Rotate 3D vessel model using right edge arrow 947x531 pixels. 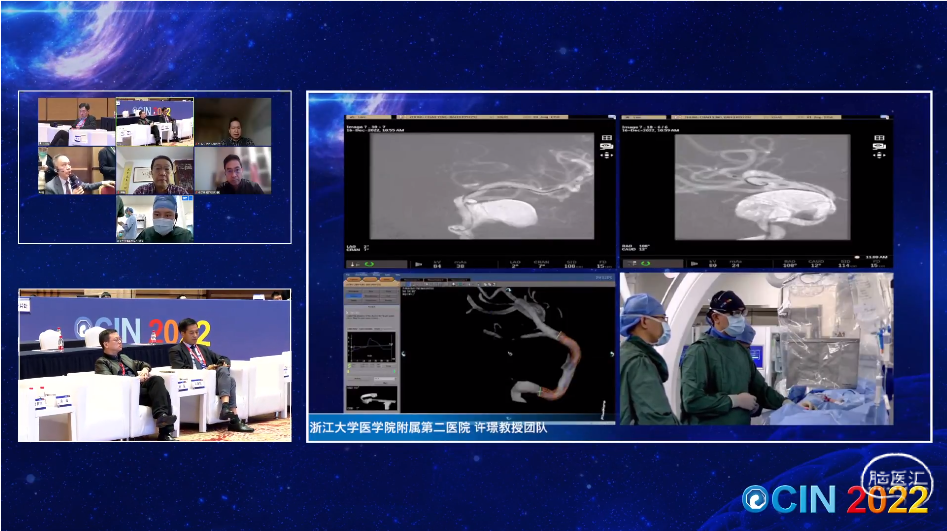point(612,354)
